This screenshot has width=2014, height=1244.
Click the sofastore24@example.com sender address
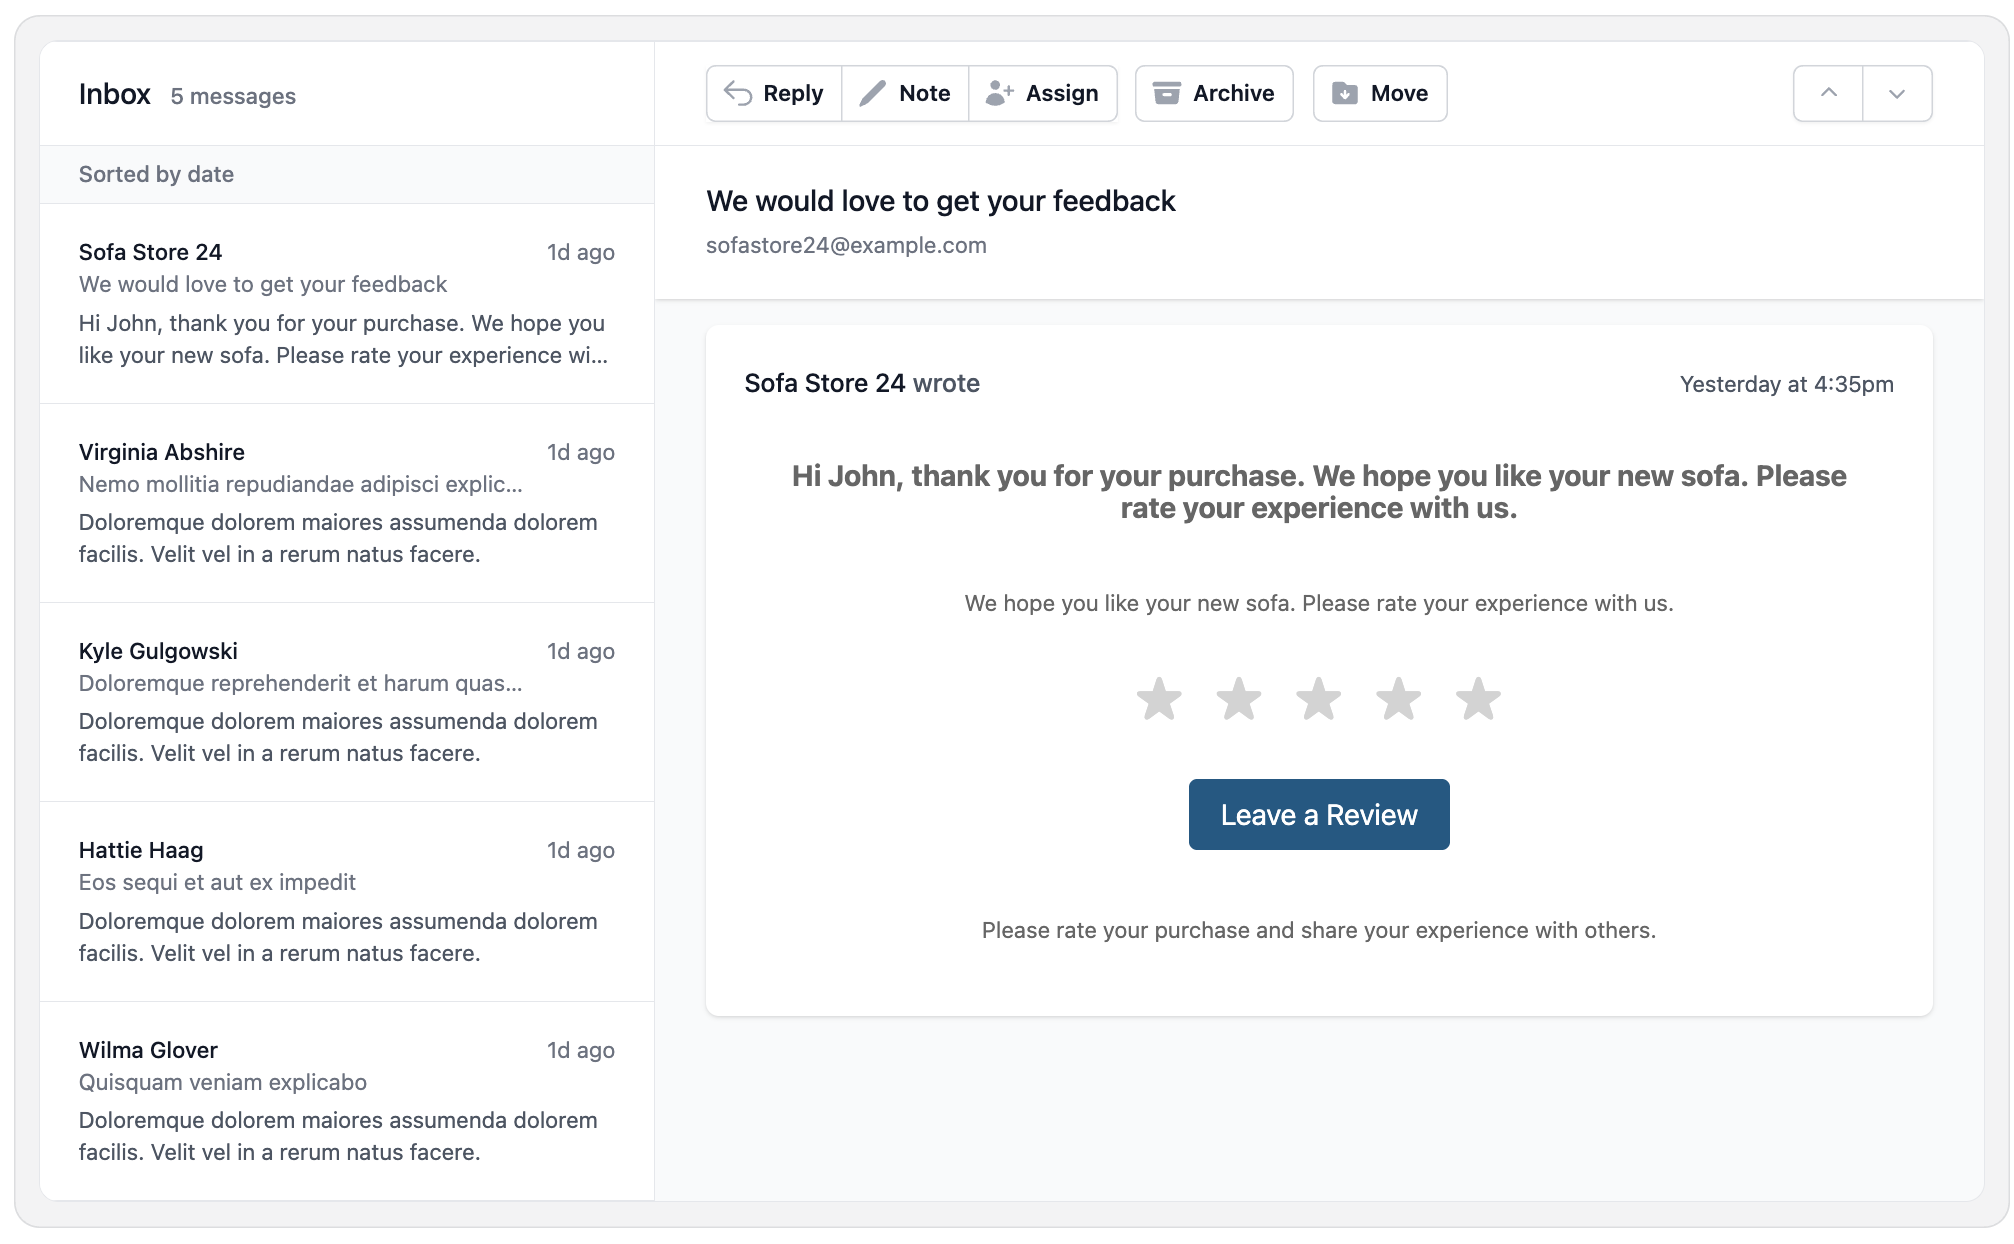(846, 245)
